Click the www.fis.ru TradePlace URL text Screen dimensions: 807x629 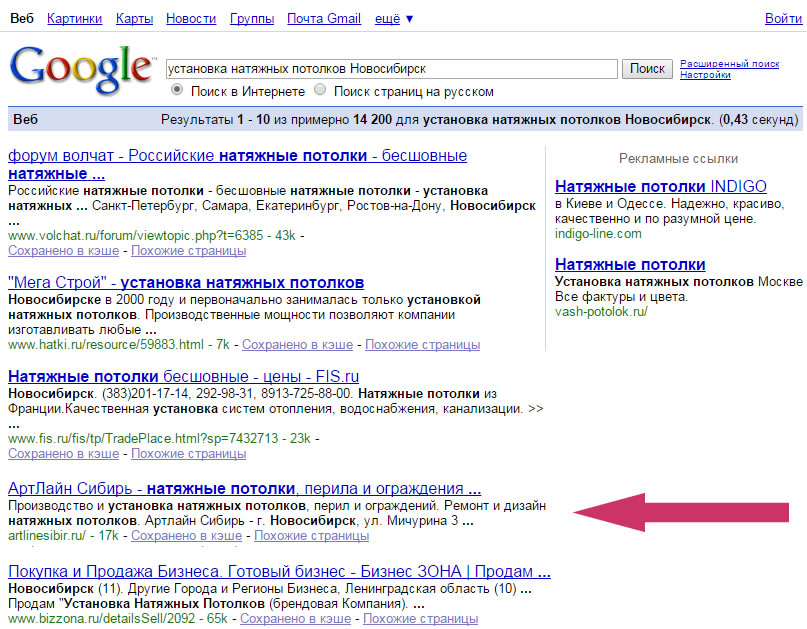(x=143, y=439)
